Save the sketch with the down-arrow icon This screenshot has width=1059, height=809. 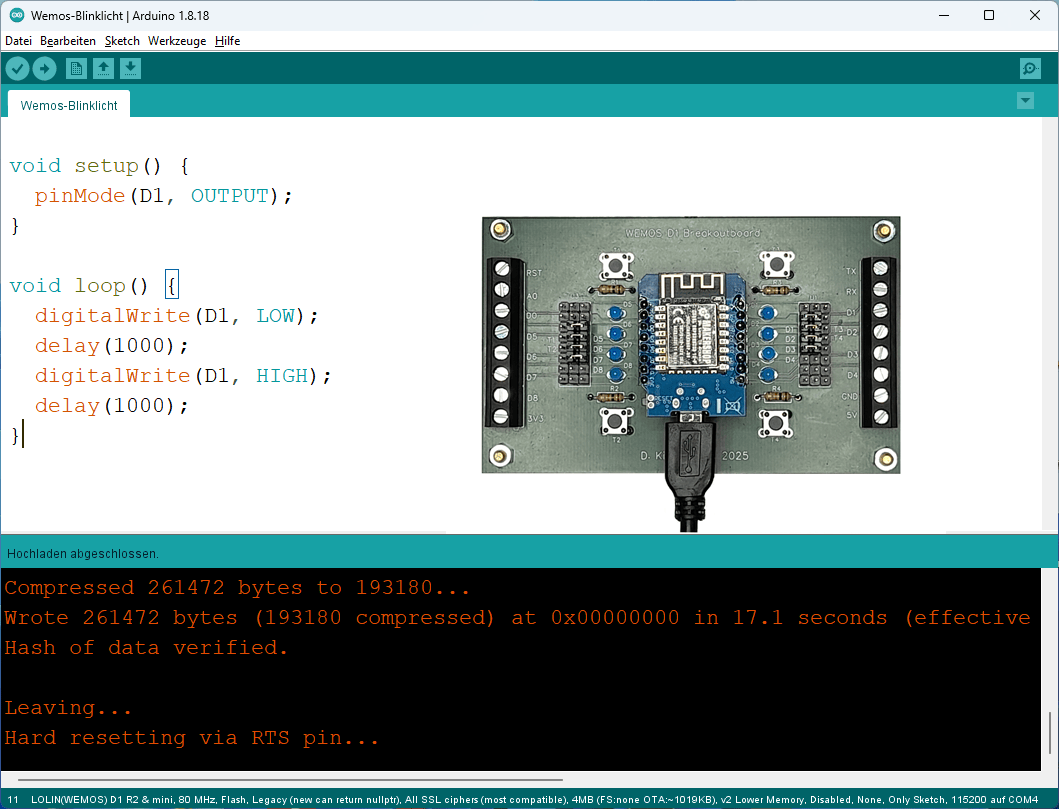point(130,68)
